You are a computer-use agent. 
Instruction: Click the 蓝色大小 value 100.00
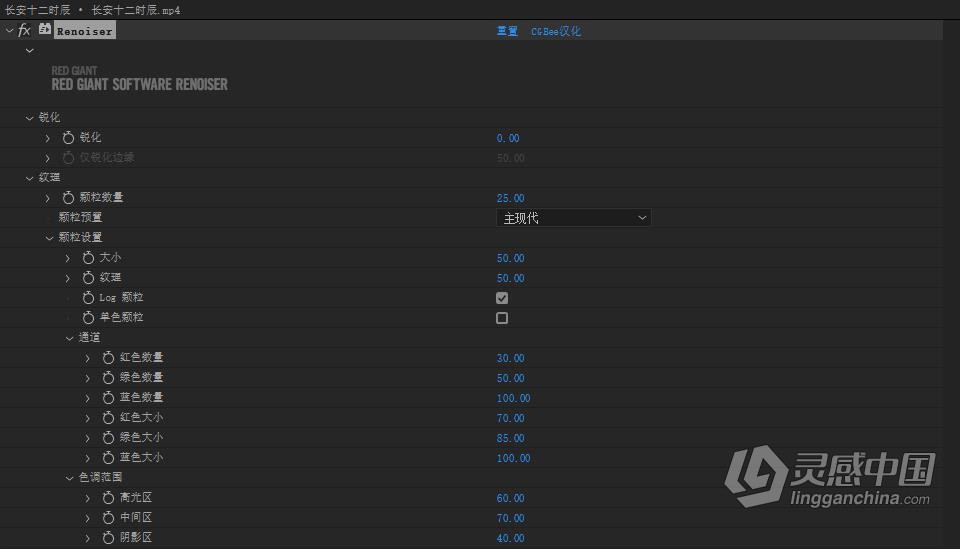(513, 458)
